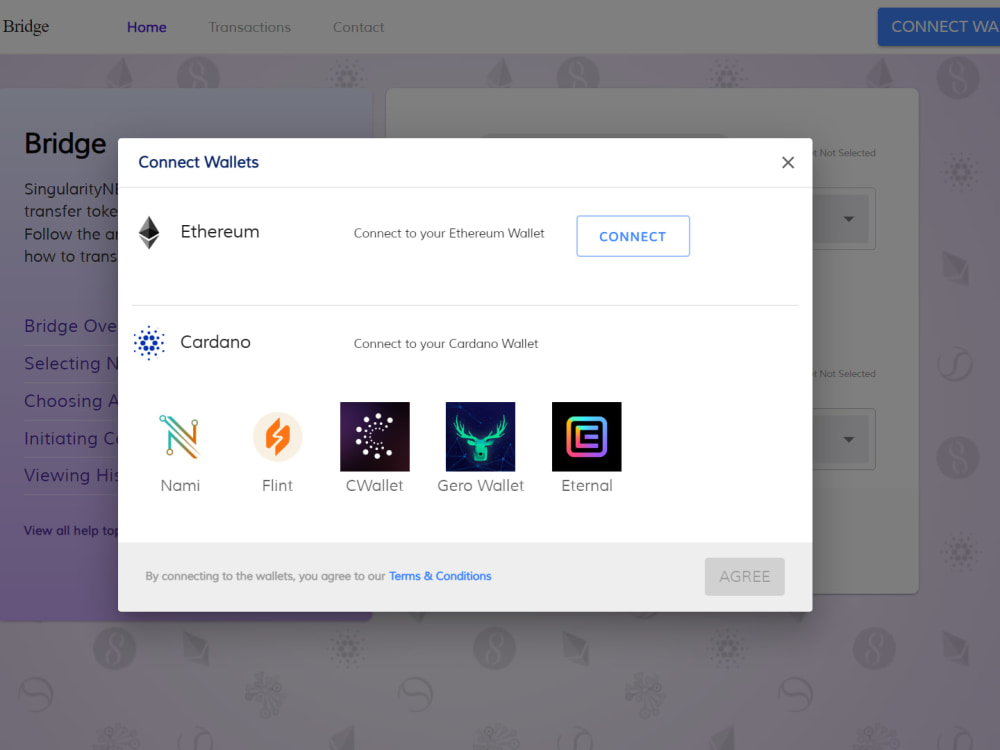The image size is (1000, 750).
Task: Open the Selecting help topic
Action: [x=71, y=364]
